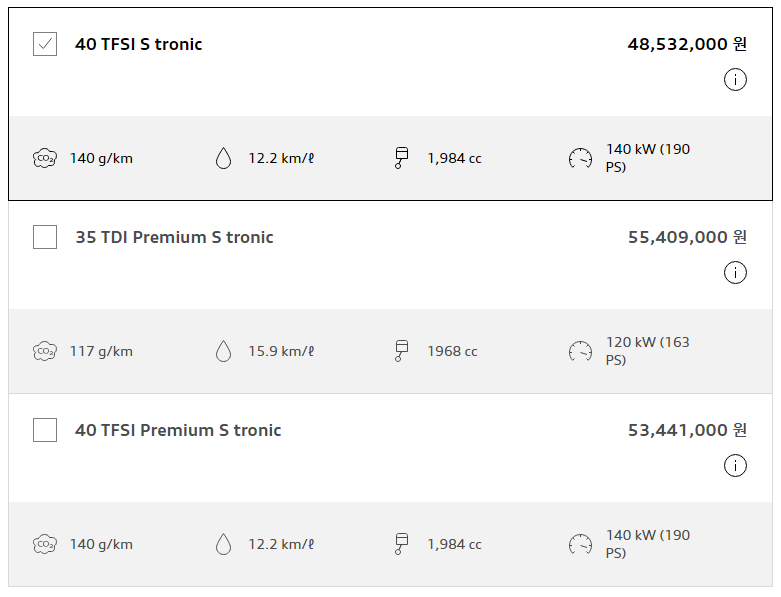Check the 35 TDI Premium S tronic checkbox
781x597 pixels.
tap(45, 237)
